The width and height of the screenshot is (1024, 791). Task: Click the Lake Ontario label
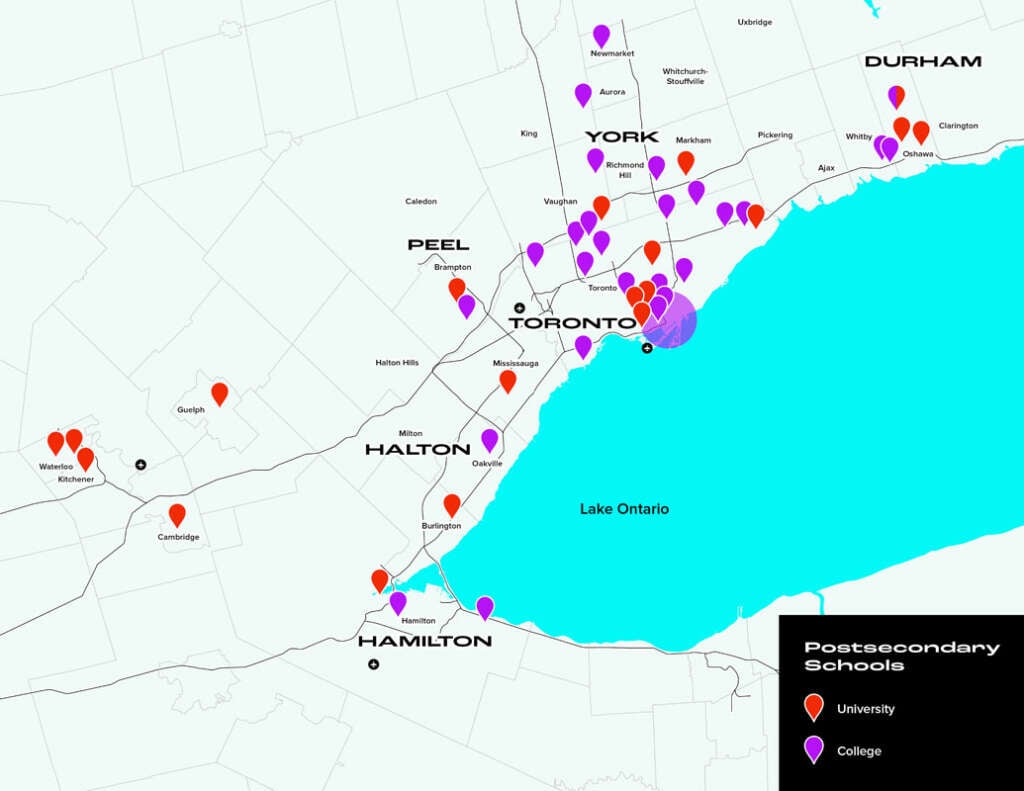coord(625,509)
